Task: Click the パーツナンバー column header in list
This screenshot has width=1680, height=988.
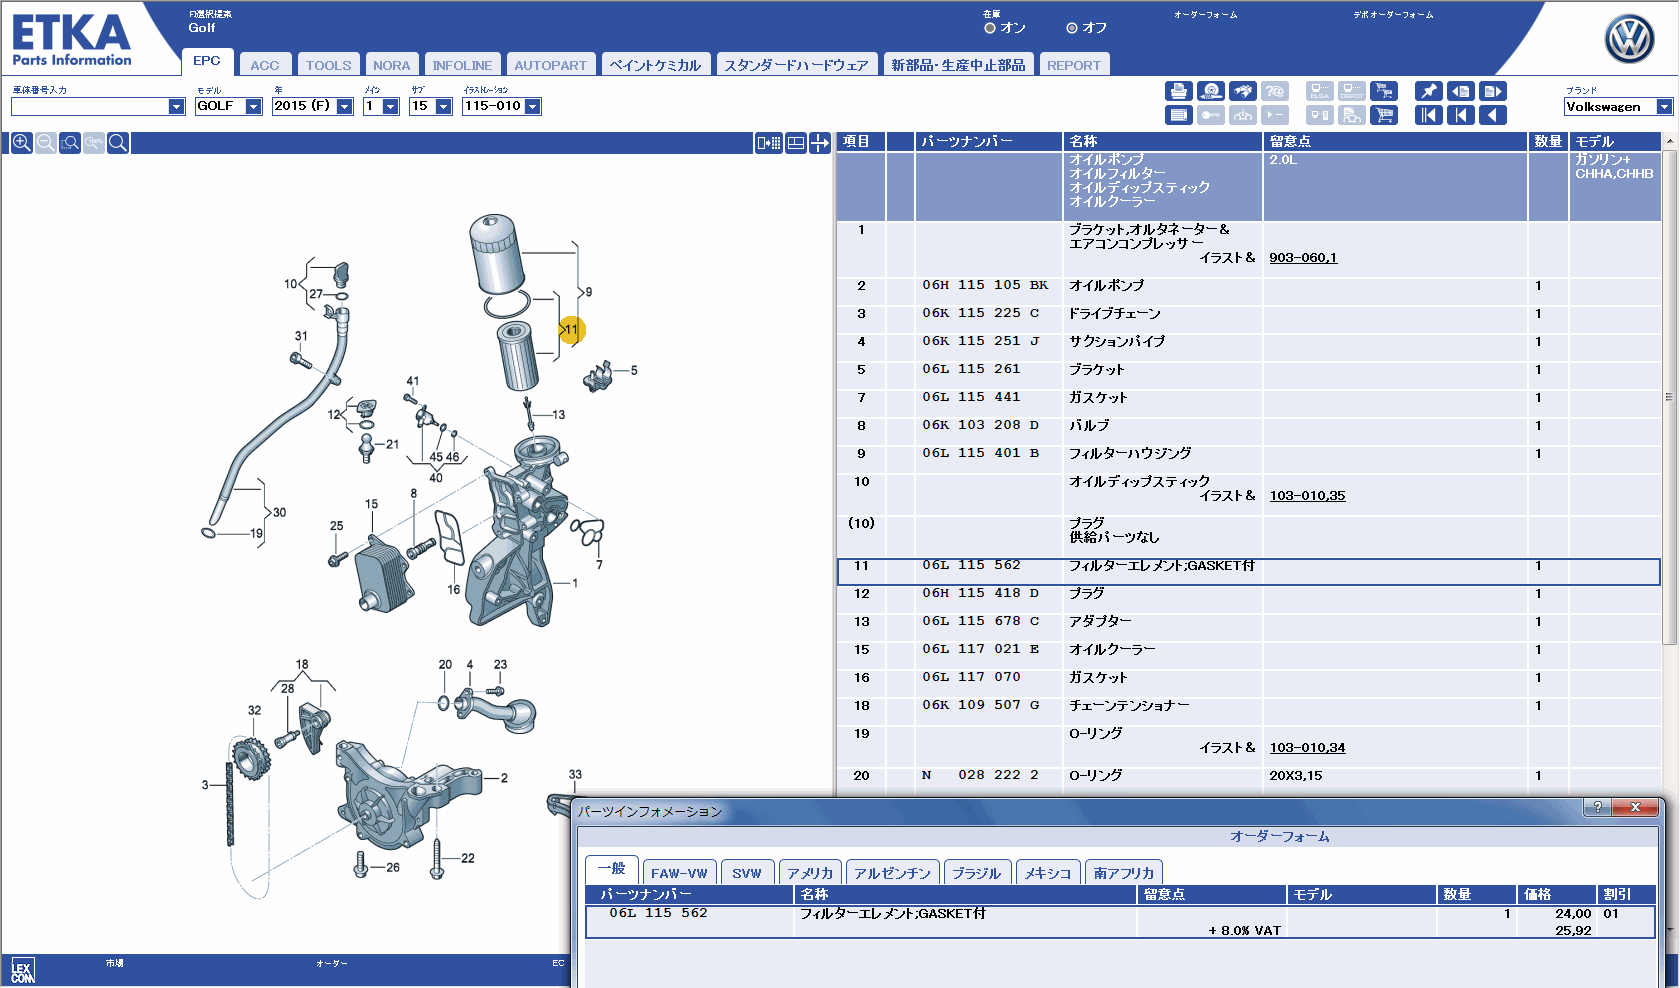Action: coord(988,141)
